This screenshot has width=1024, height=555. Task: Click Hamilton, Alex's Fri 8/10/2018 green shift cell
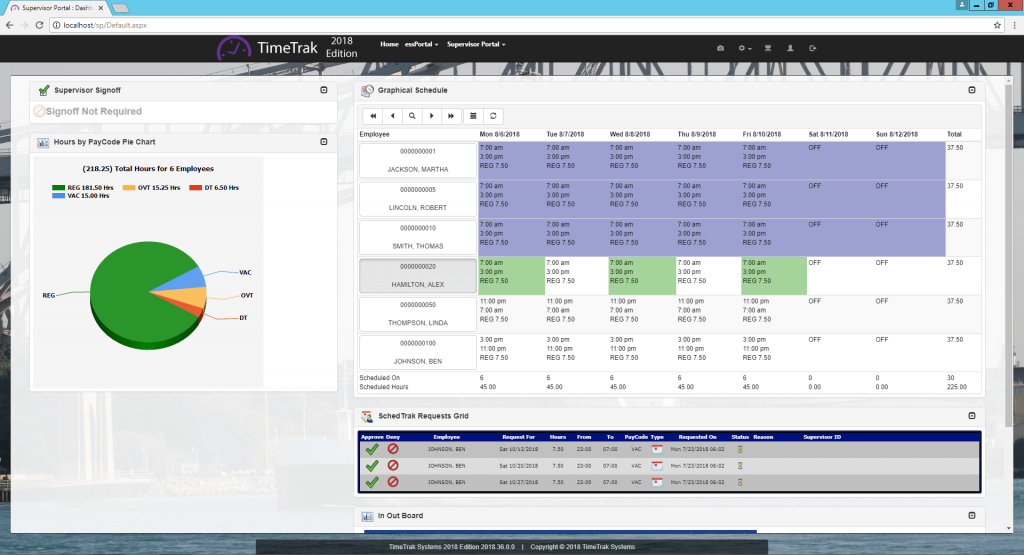point(774,276)
